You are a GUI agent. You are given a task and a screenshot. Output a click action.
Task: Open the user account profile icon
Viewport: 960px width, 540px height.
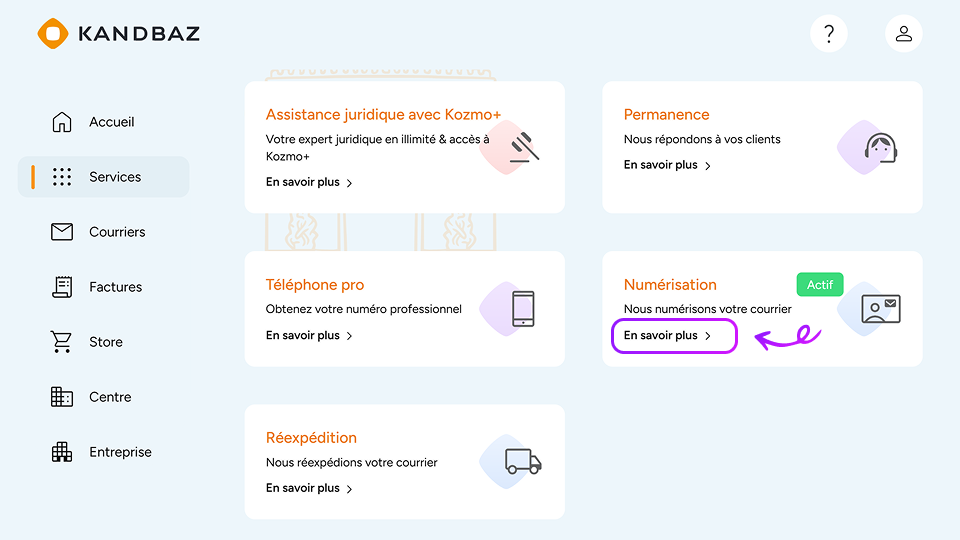[x=904, y=34]
